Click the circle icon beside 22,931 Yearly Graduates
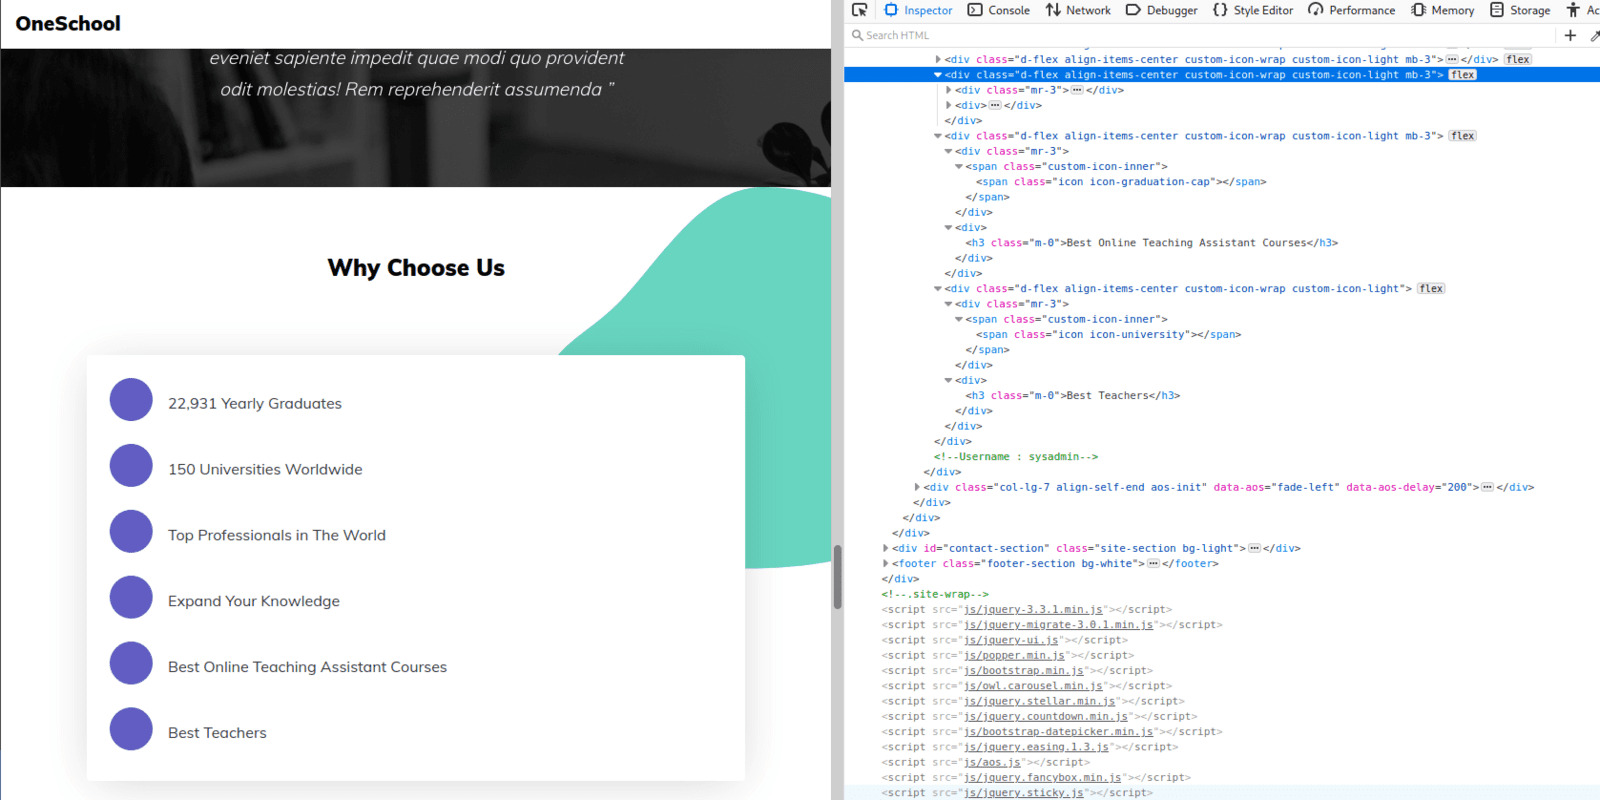Image resolution: width=1600 pixels, height=800 pixels. click(x=131, y=400)
